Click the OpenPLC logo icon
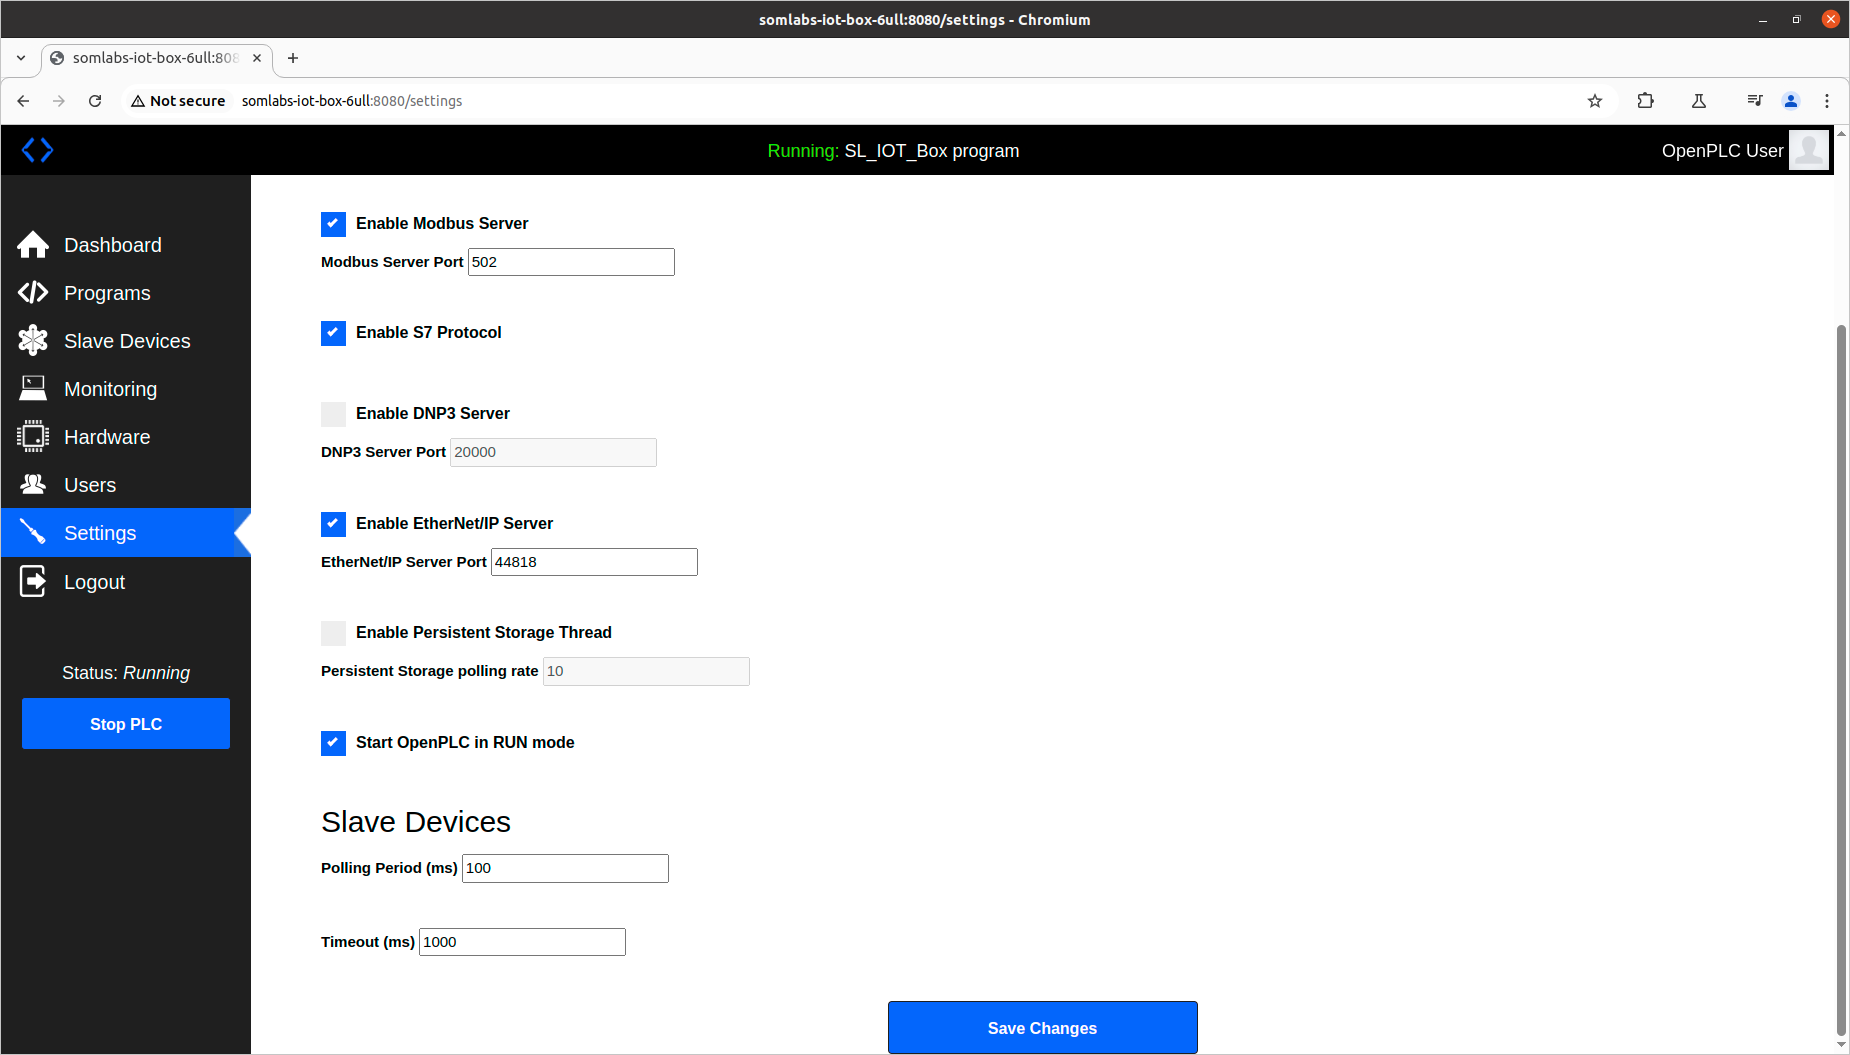 (x=37, y=150)
